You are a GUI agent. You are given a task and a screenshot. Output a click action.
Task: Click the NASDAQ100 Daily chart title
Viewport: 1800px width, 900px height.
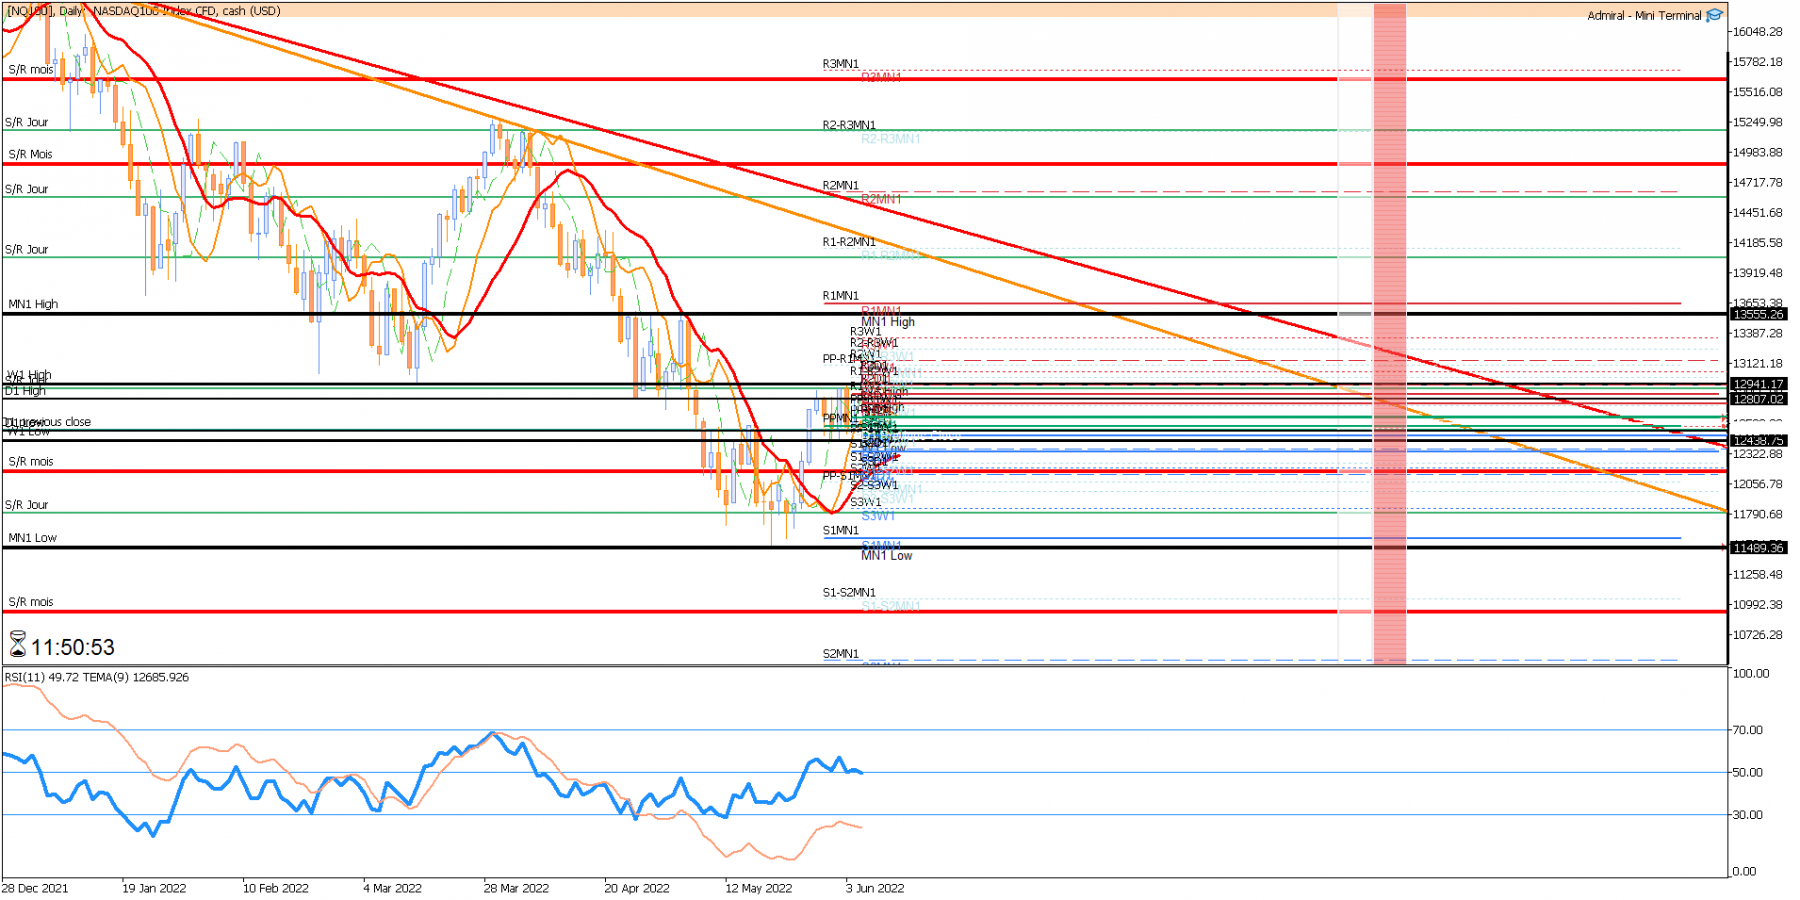(x=143, y=11)
